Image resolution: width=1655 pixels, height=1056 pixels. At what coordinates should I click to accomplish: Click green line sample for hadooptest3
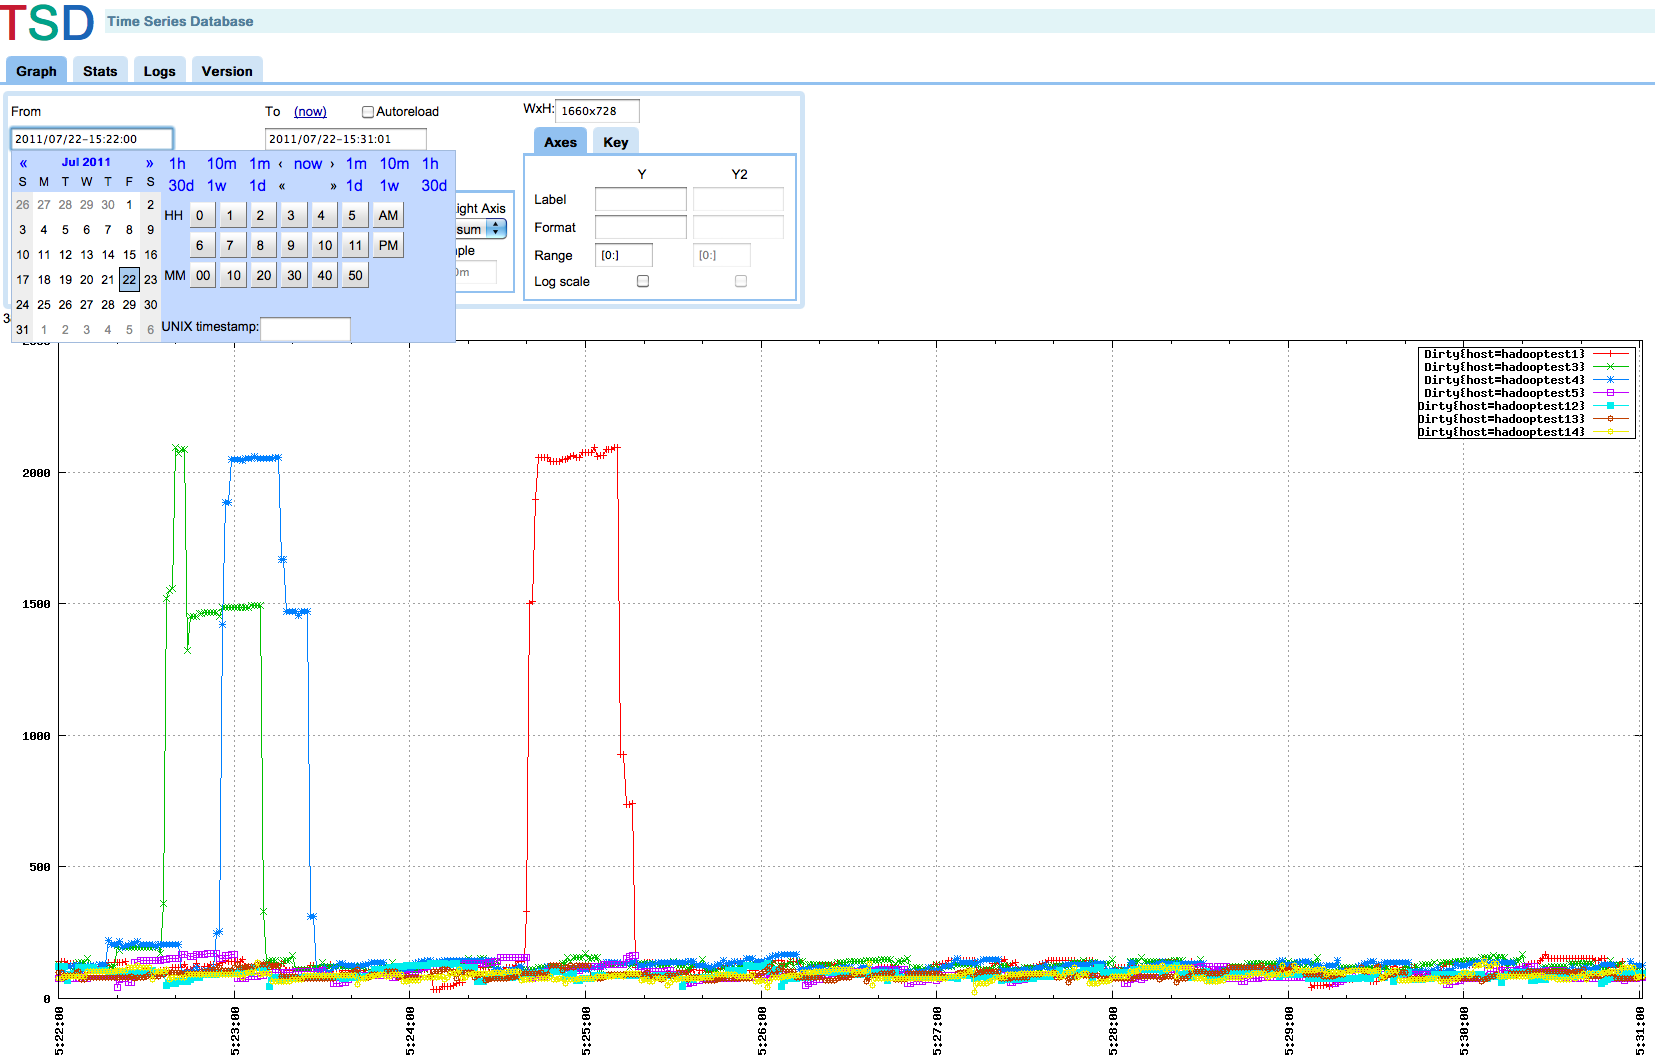[x=1611, y=367]
